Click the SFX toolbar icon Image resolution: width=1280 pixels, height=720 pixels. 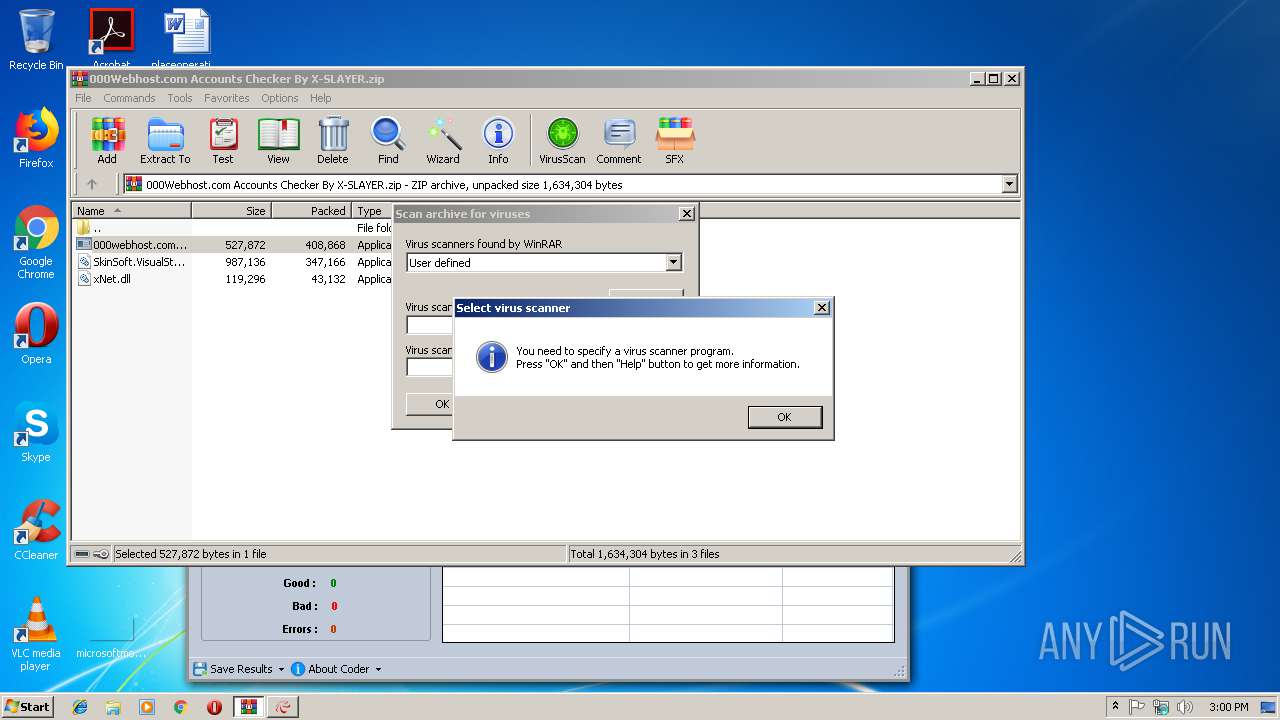675,140
